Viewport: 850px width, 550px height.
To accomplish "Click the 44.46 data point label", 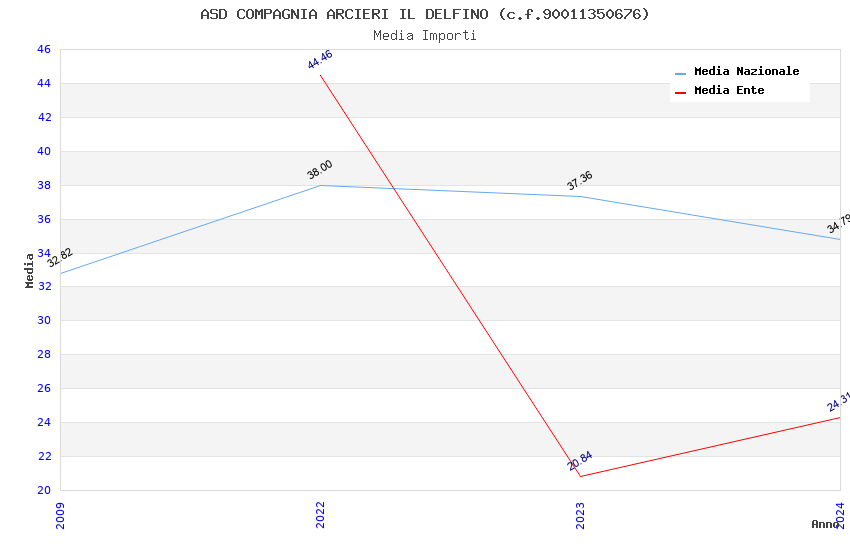I will pos(320,59).
